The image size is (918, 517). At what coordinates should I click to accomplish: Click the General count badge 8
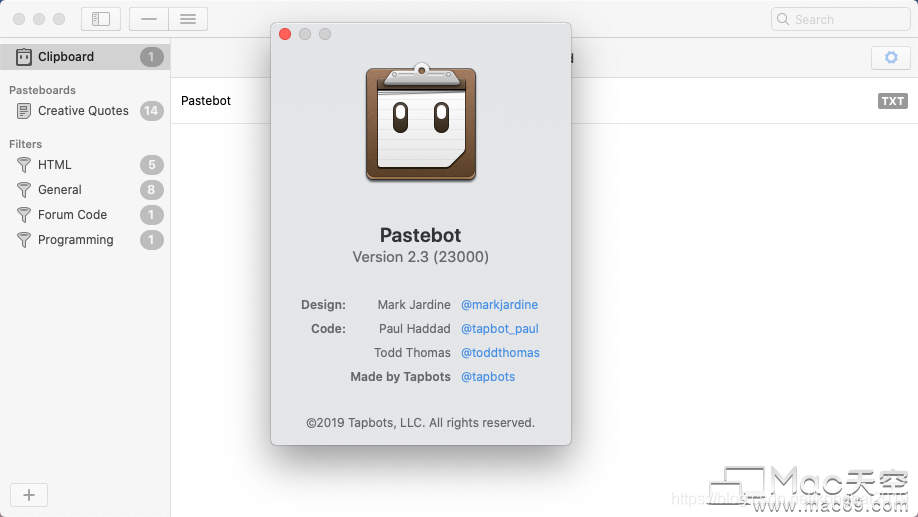[152, 190]
